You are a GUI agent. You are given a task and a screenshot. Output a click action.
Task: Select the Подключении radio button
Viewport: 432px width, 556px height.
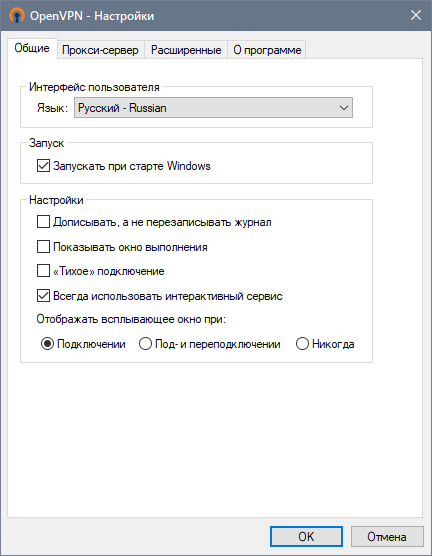point(47,344)
